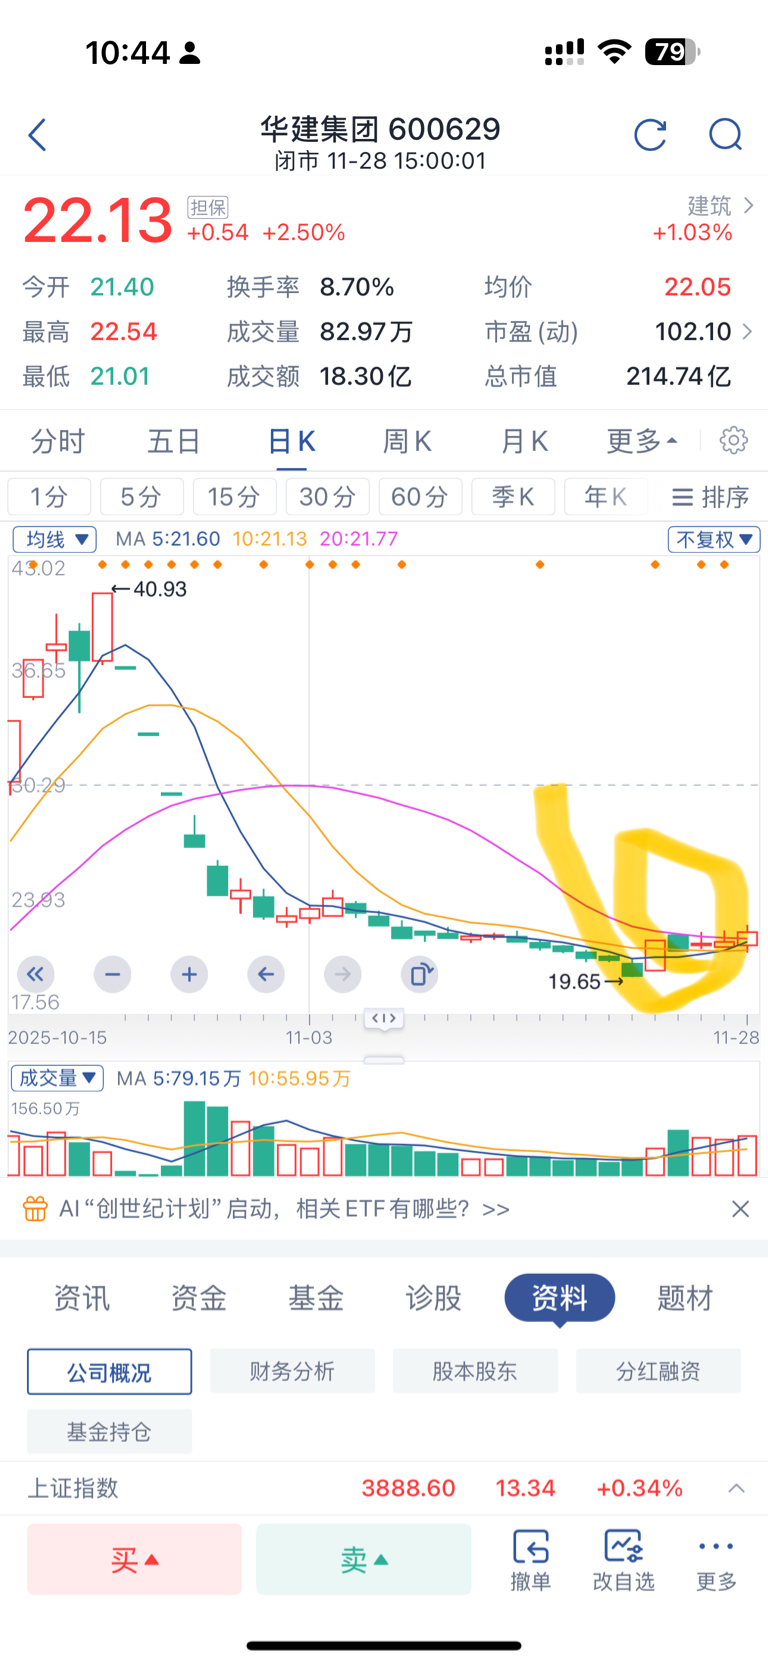This screenshot has height=1665, width=768.
Task: Open the 不复权 adjustment dropdown
Action: pyautogui.click(x=714, y=539)
